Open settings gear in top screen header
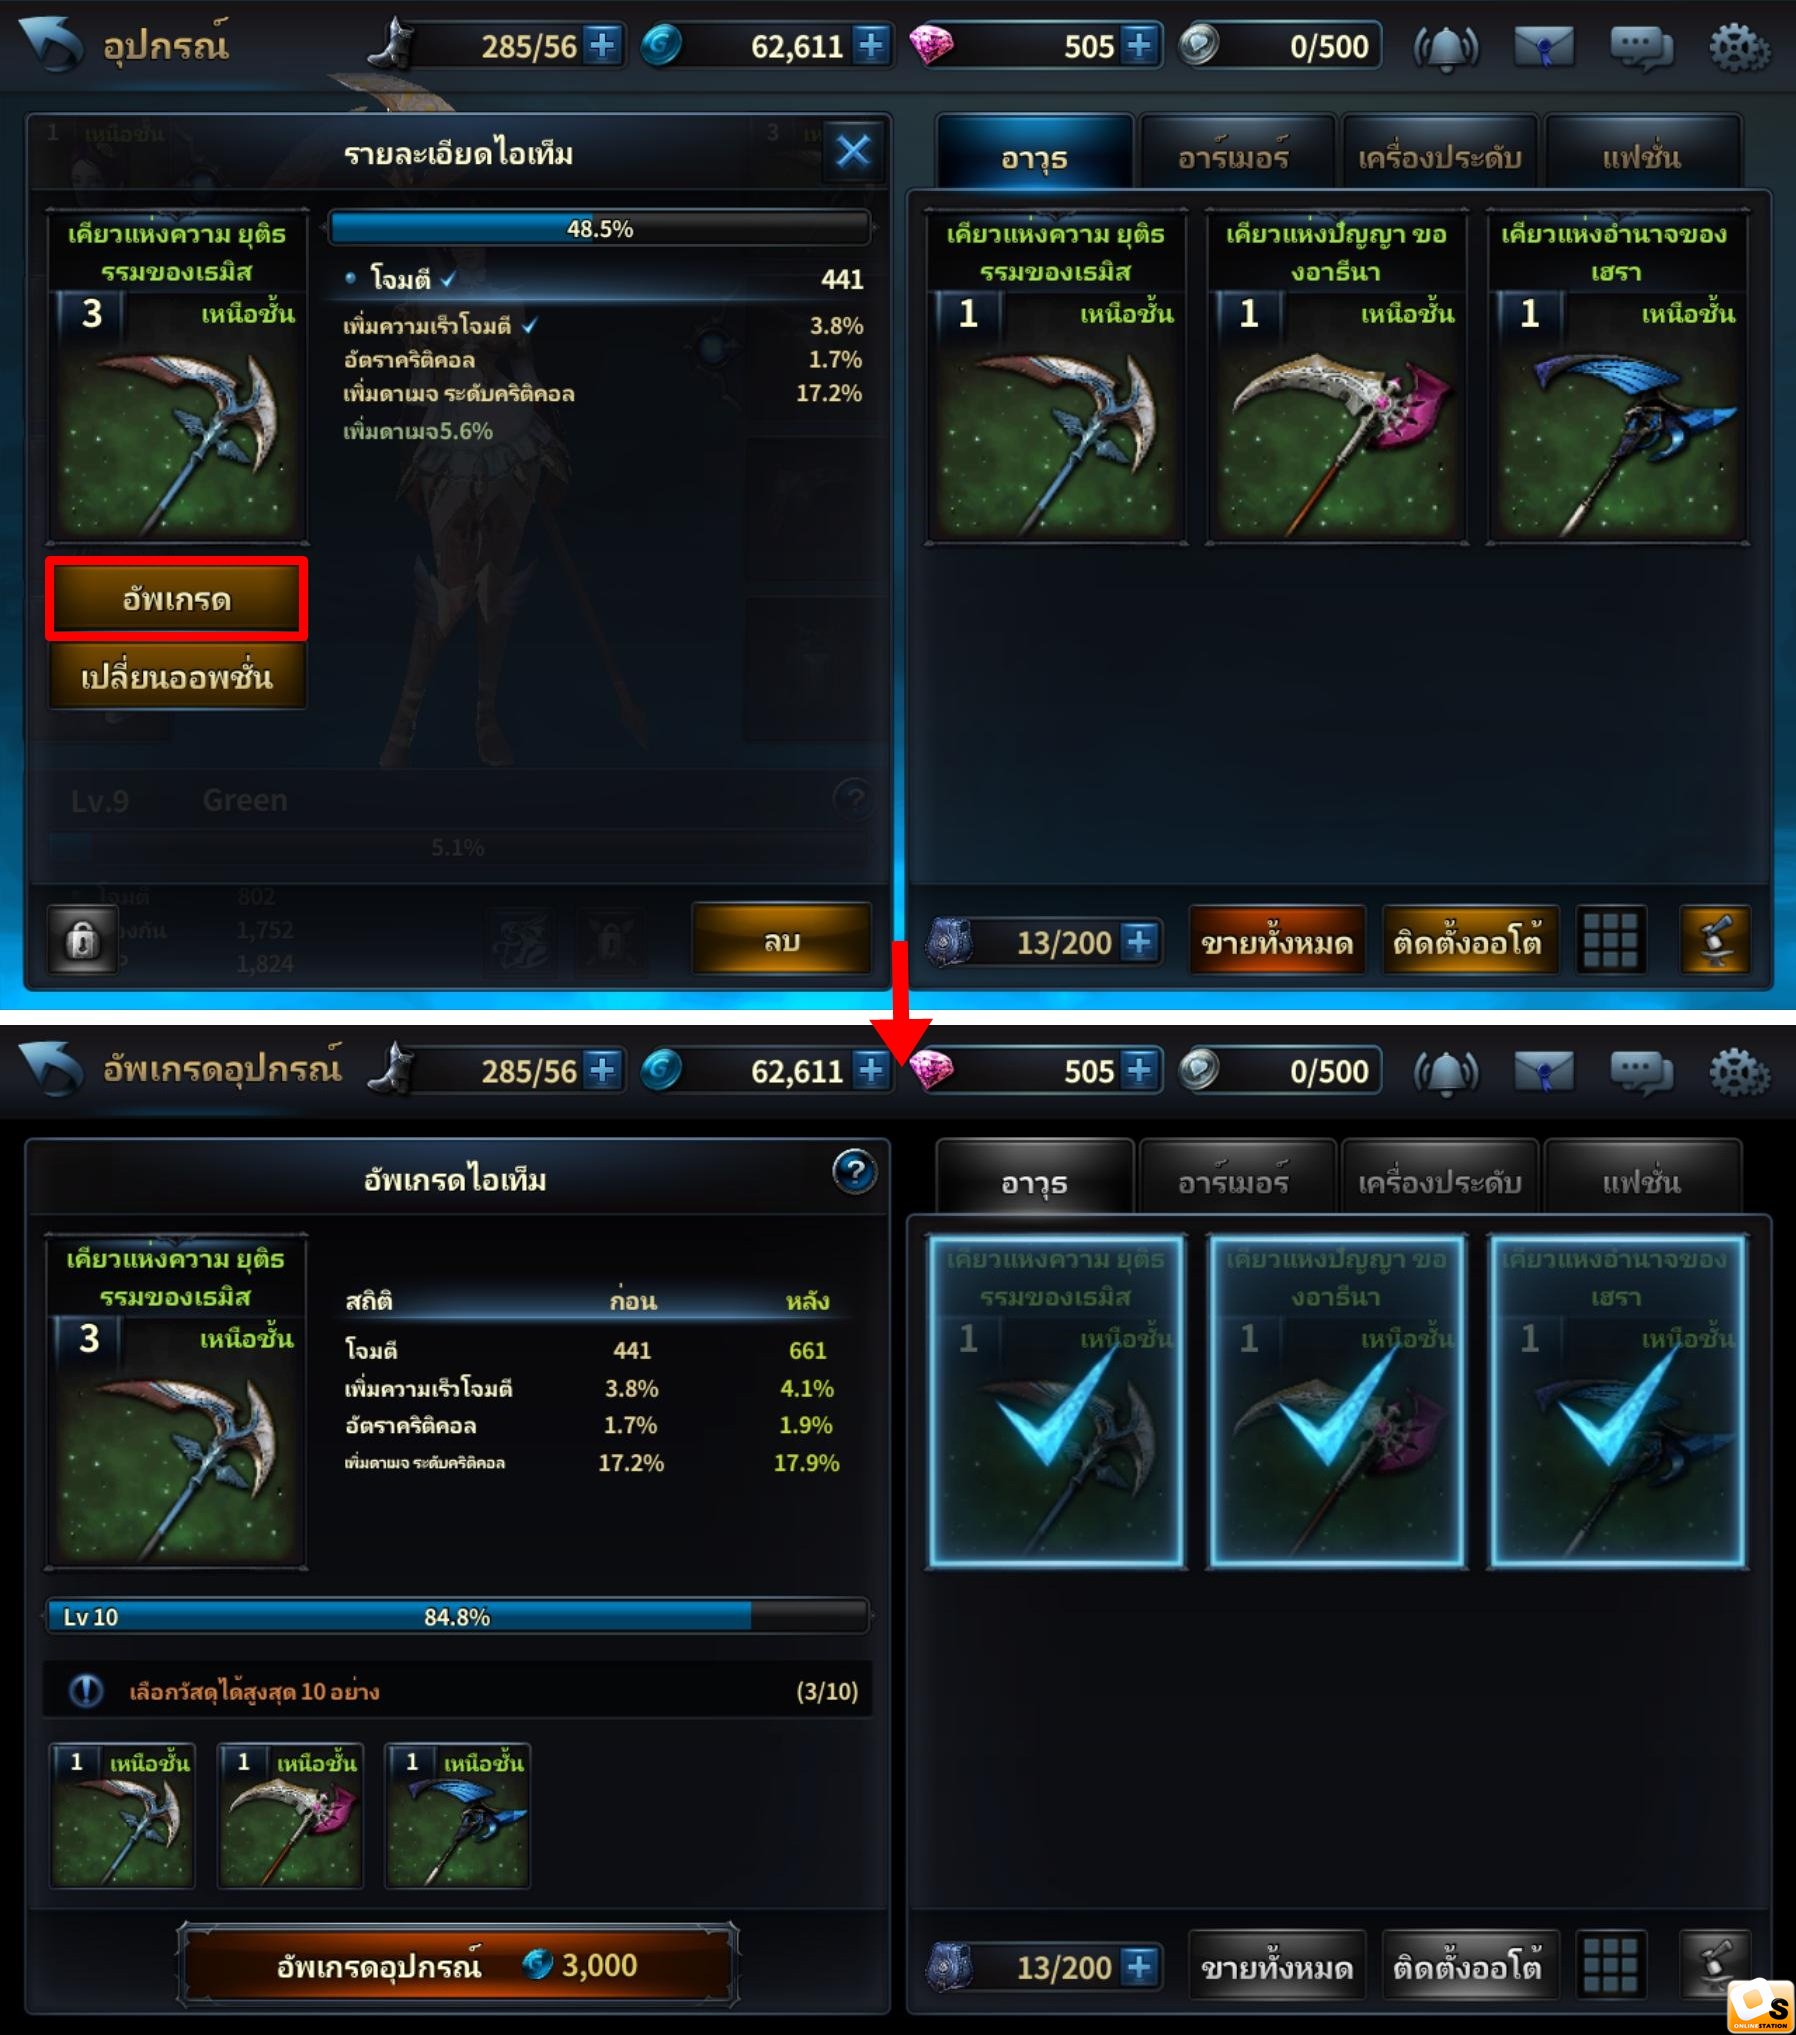Image resolution: width=1796 pixels, height=2035 pixels. [x=1739, y=47]
